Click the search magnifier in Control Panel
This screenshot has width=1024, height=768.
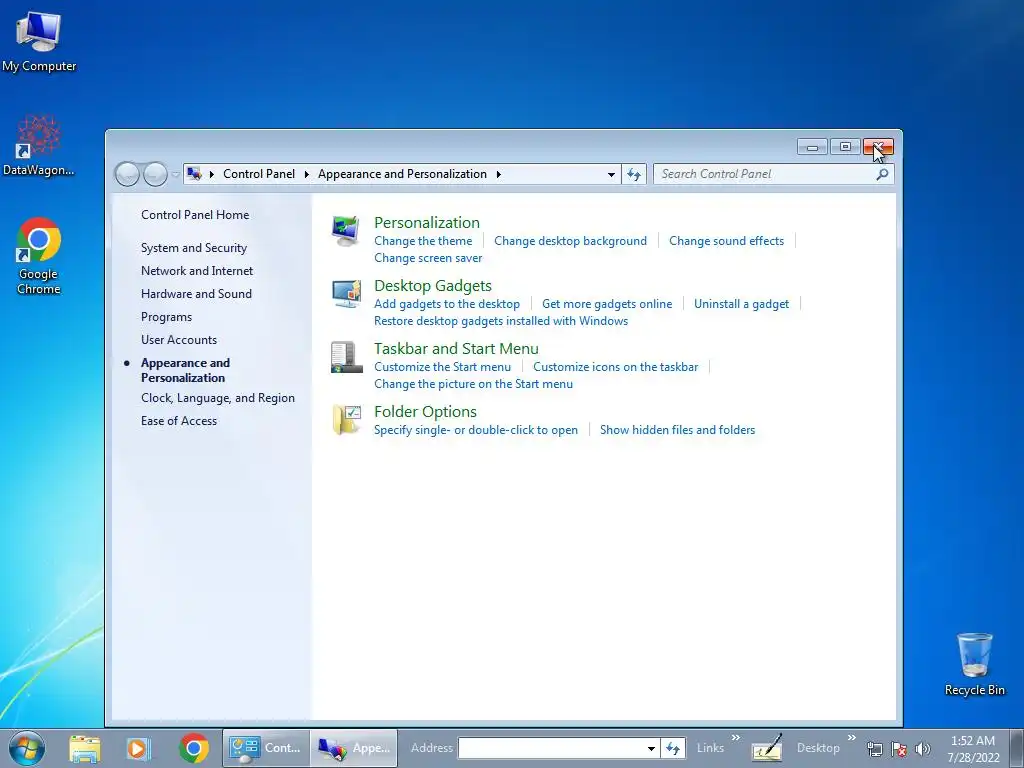point(882,174)
